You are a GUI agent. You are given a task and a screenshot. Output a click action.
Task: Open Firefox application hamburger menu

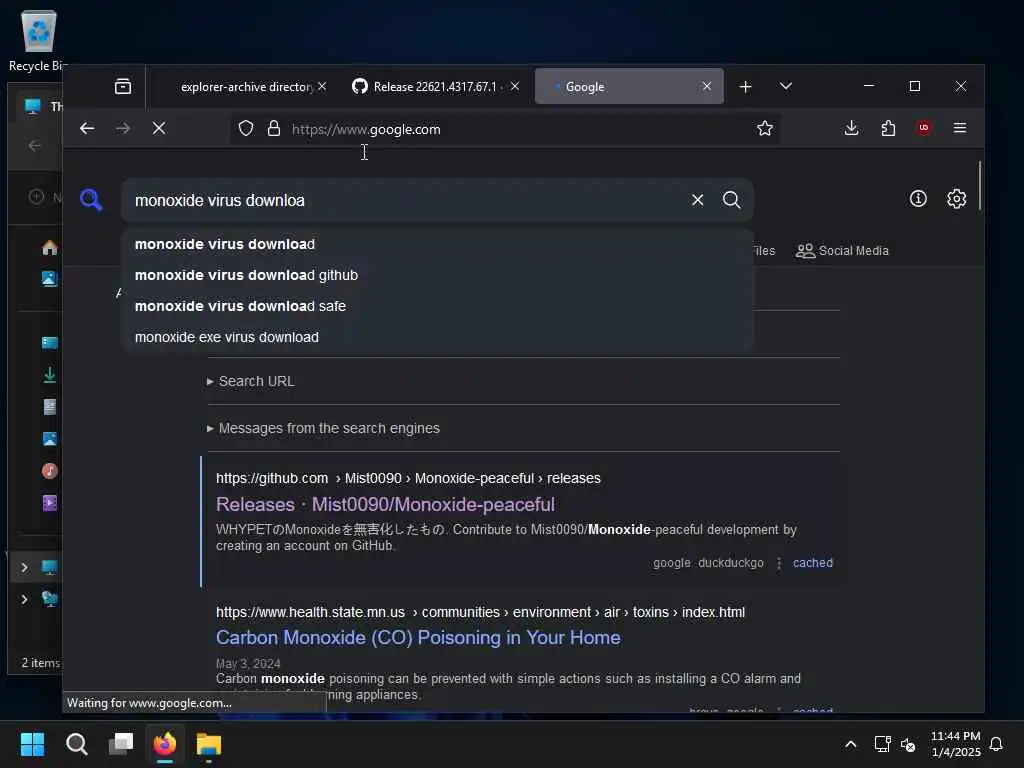tap(959, 128)
